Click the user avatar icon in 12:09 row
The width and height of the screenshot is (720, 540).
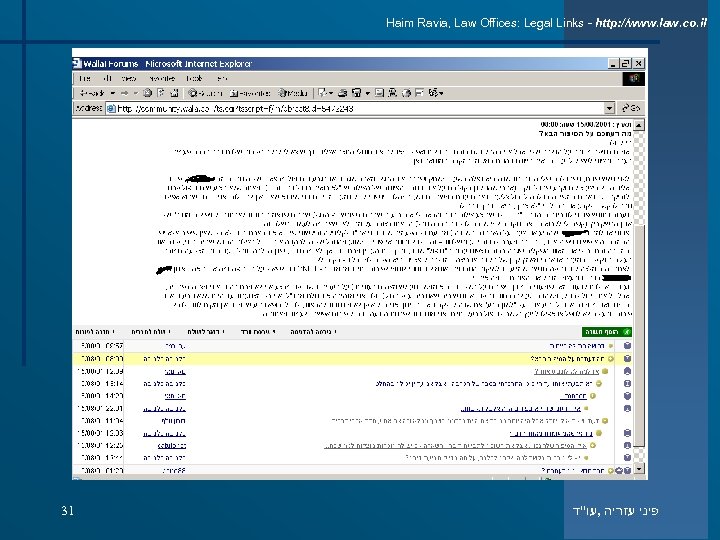pos(627,371)
